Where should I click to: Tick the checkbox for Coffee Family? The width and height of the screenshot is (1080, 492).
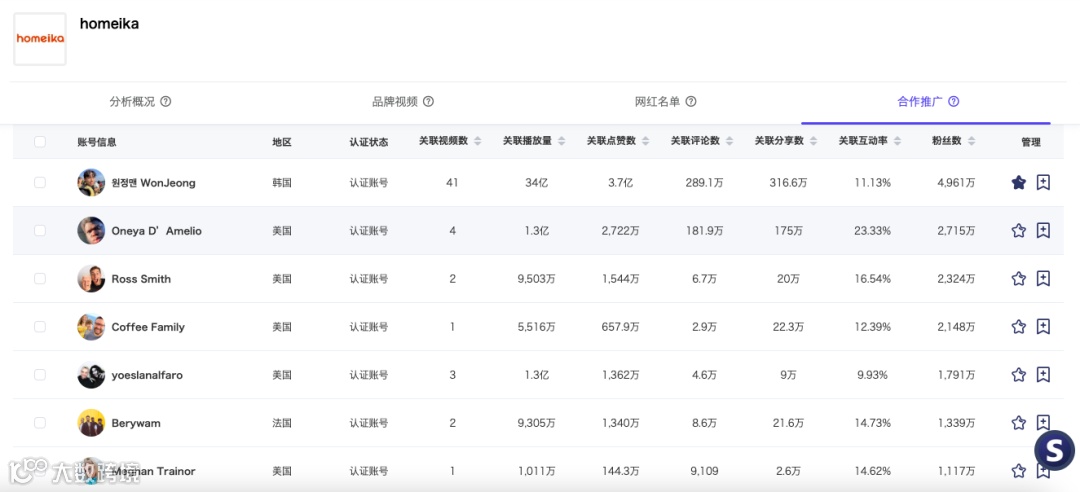tap(40, 327)
